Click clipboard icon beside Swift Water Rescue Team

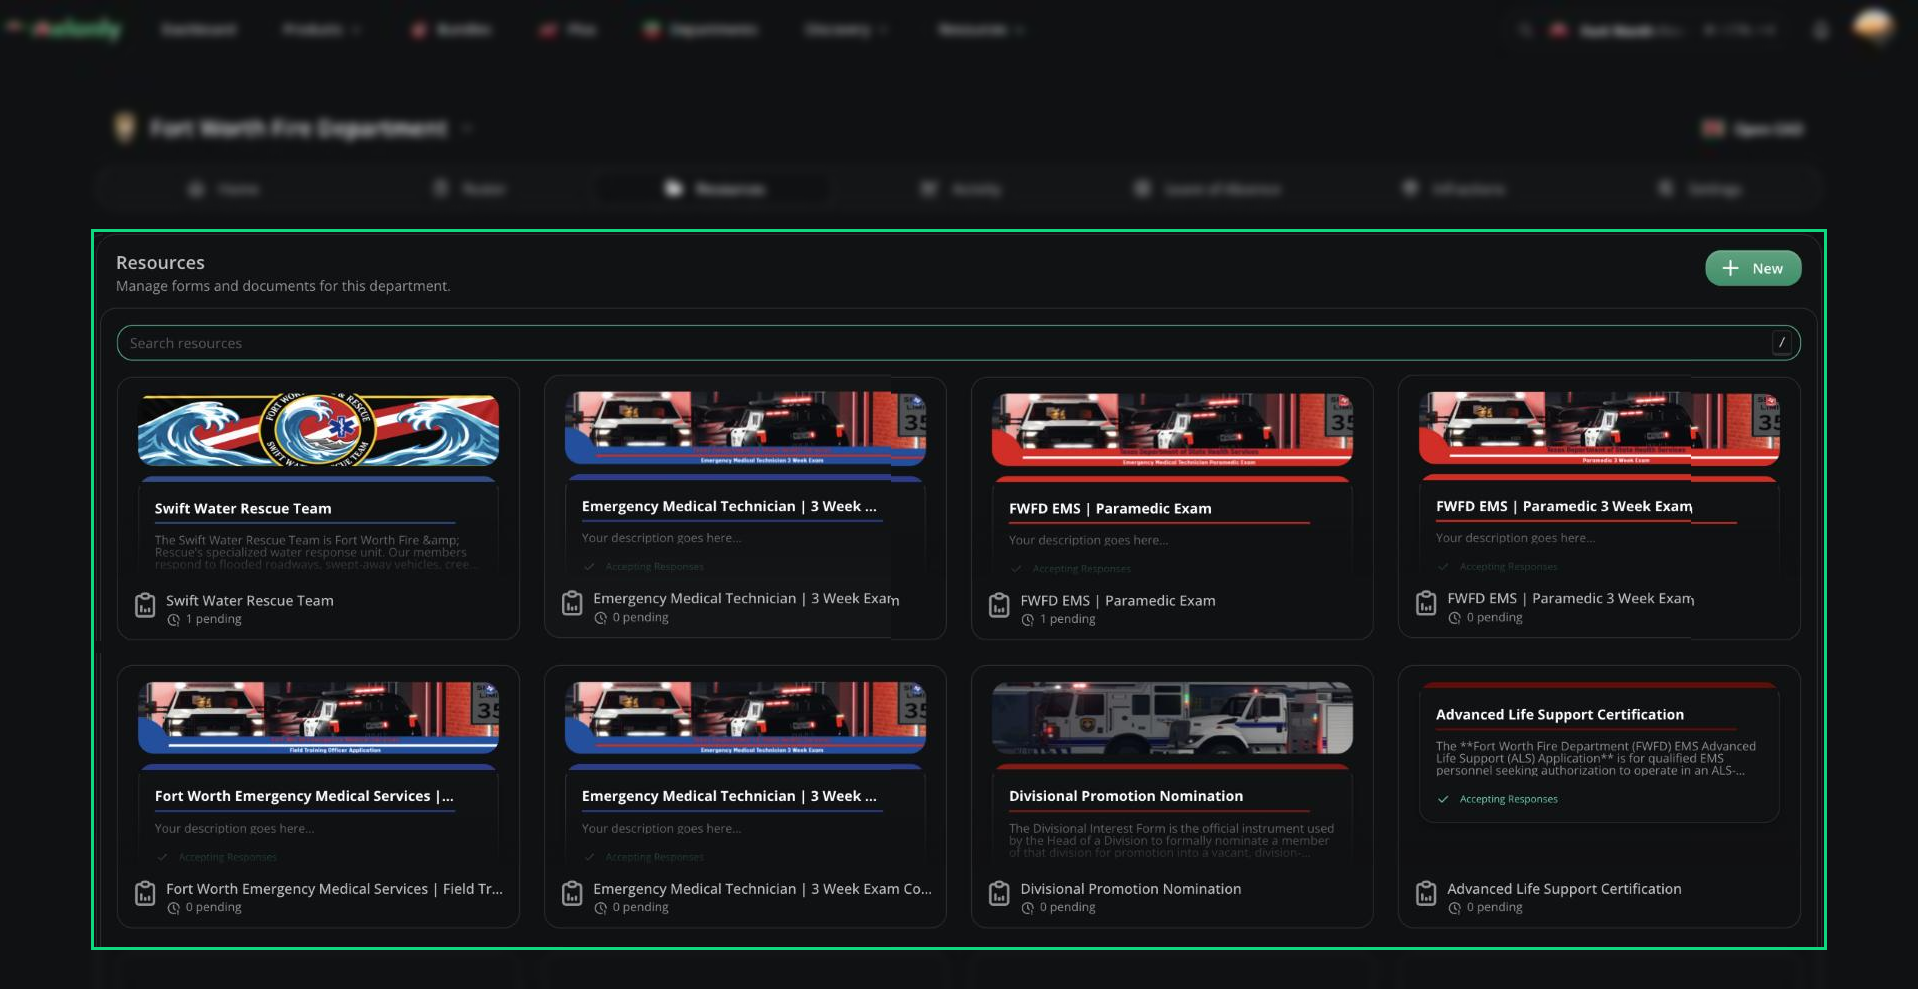(145, 605)
